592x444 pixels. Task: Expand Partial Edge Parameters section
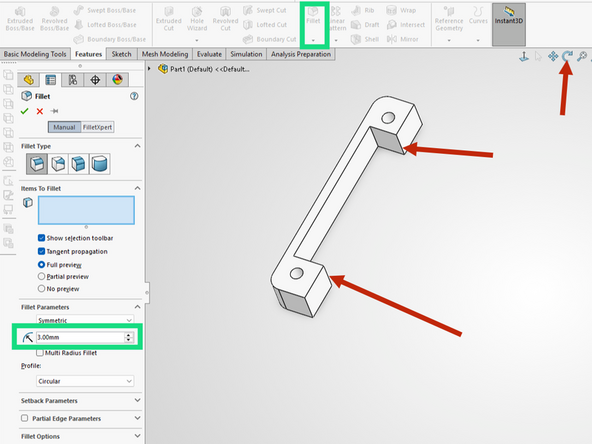click(x=137, y=418)
